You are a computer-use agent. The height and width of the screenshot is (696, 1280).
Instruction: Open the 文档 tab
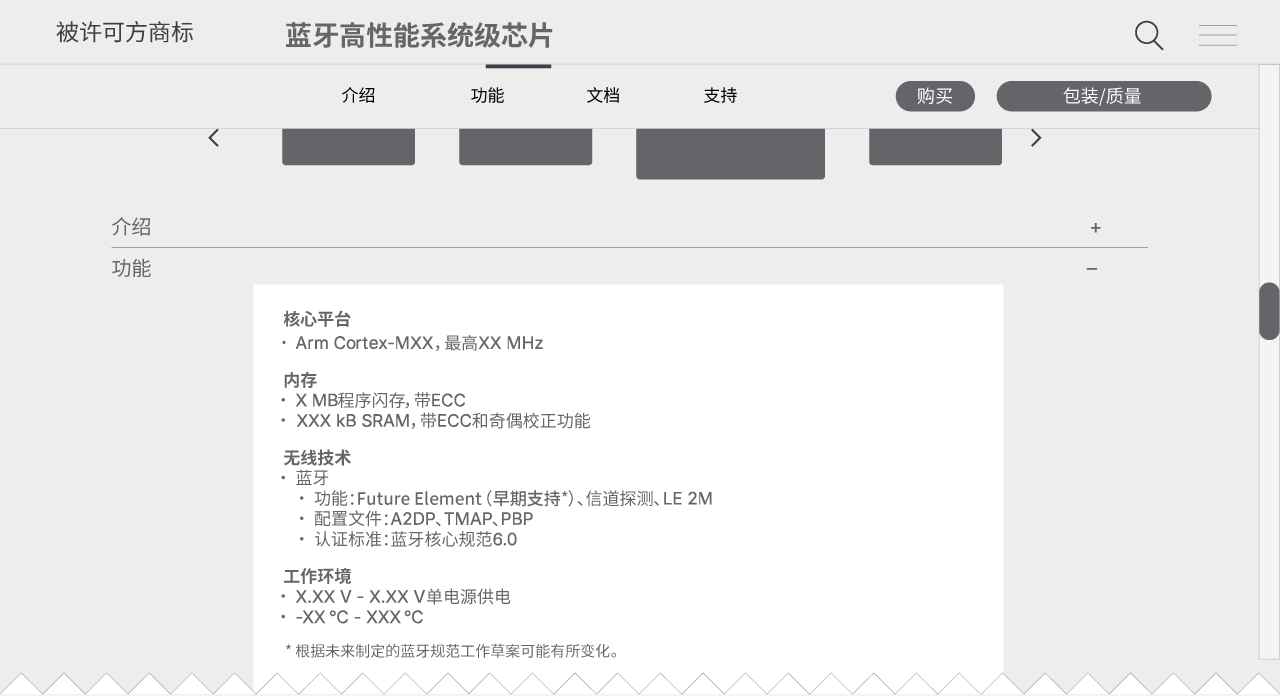(603, 96)
